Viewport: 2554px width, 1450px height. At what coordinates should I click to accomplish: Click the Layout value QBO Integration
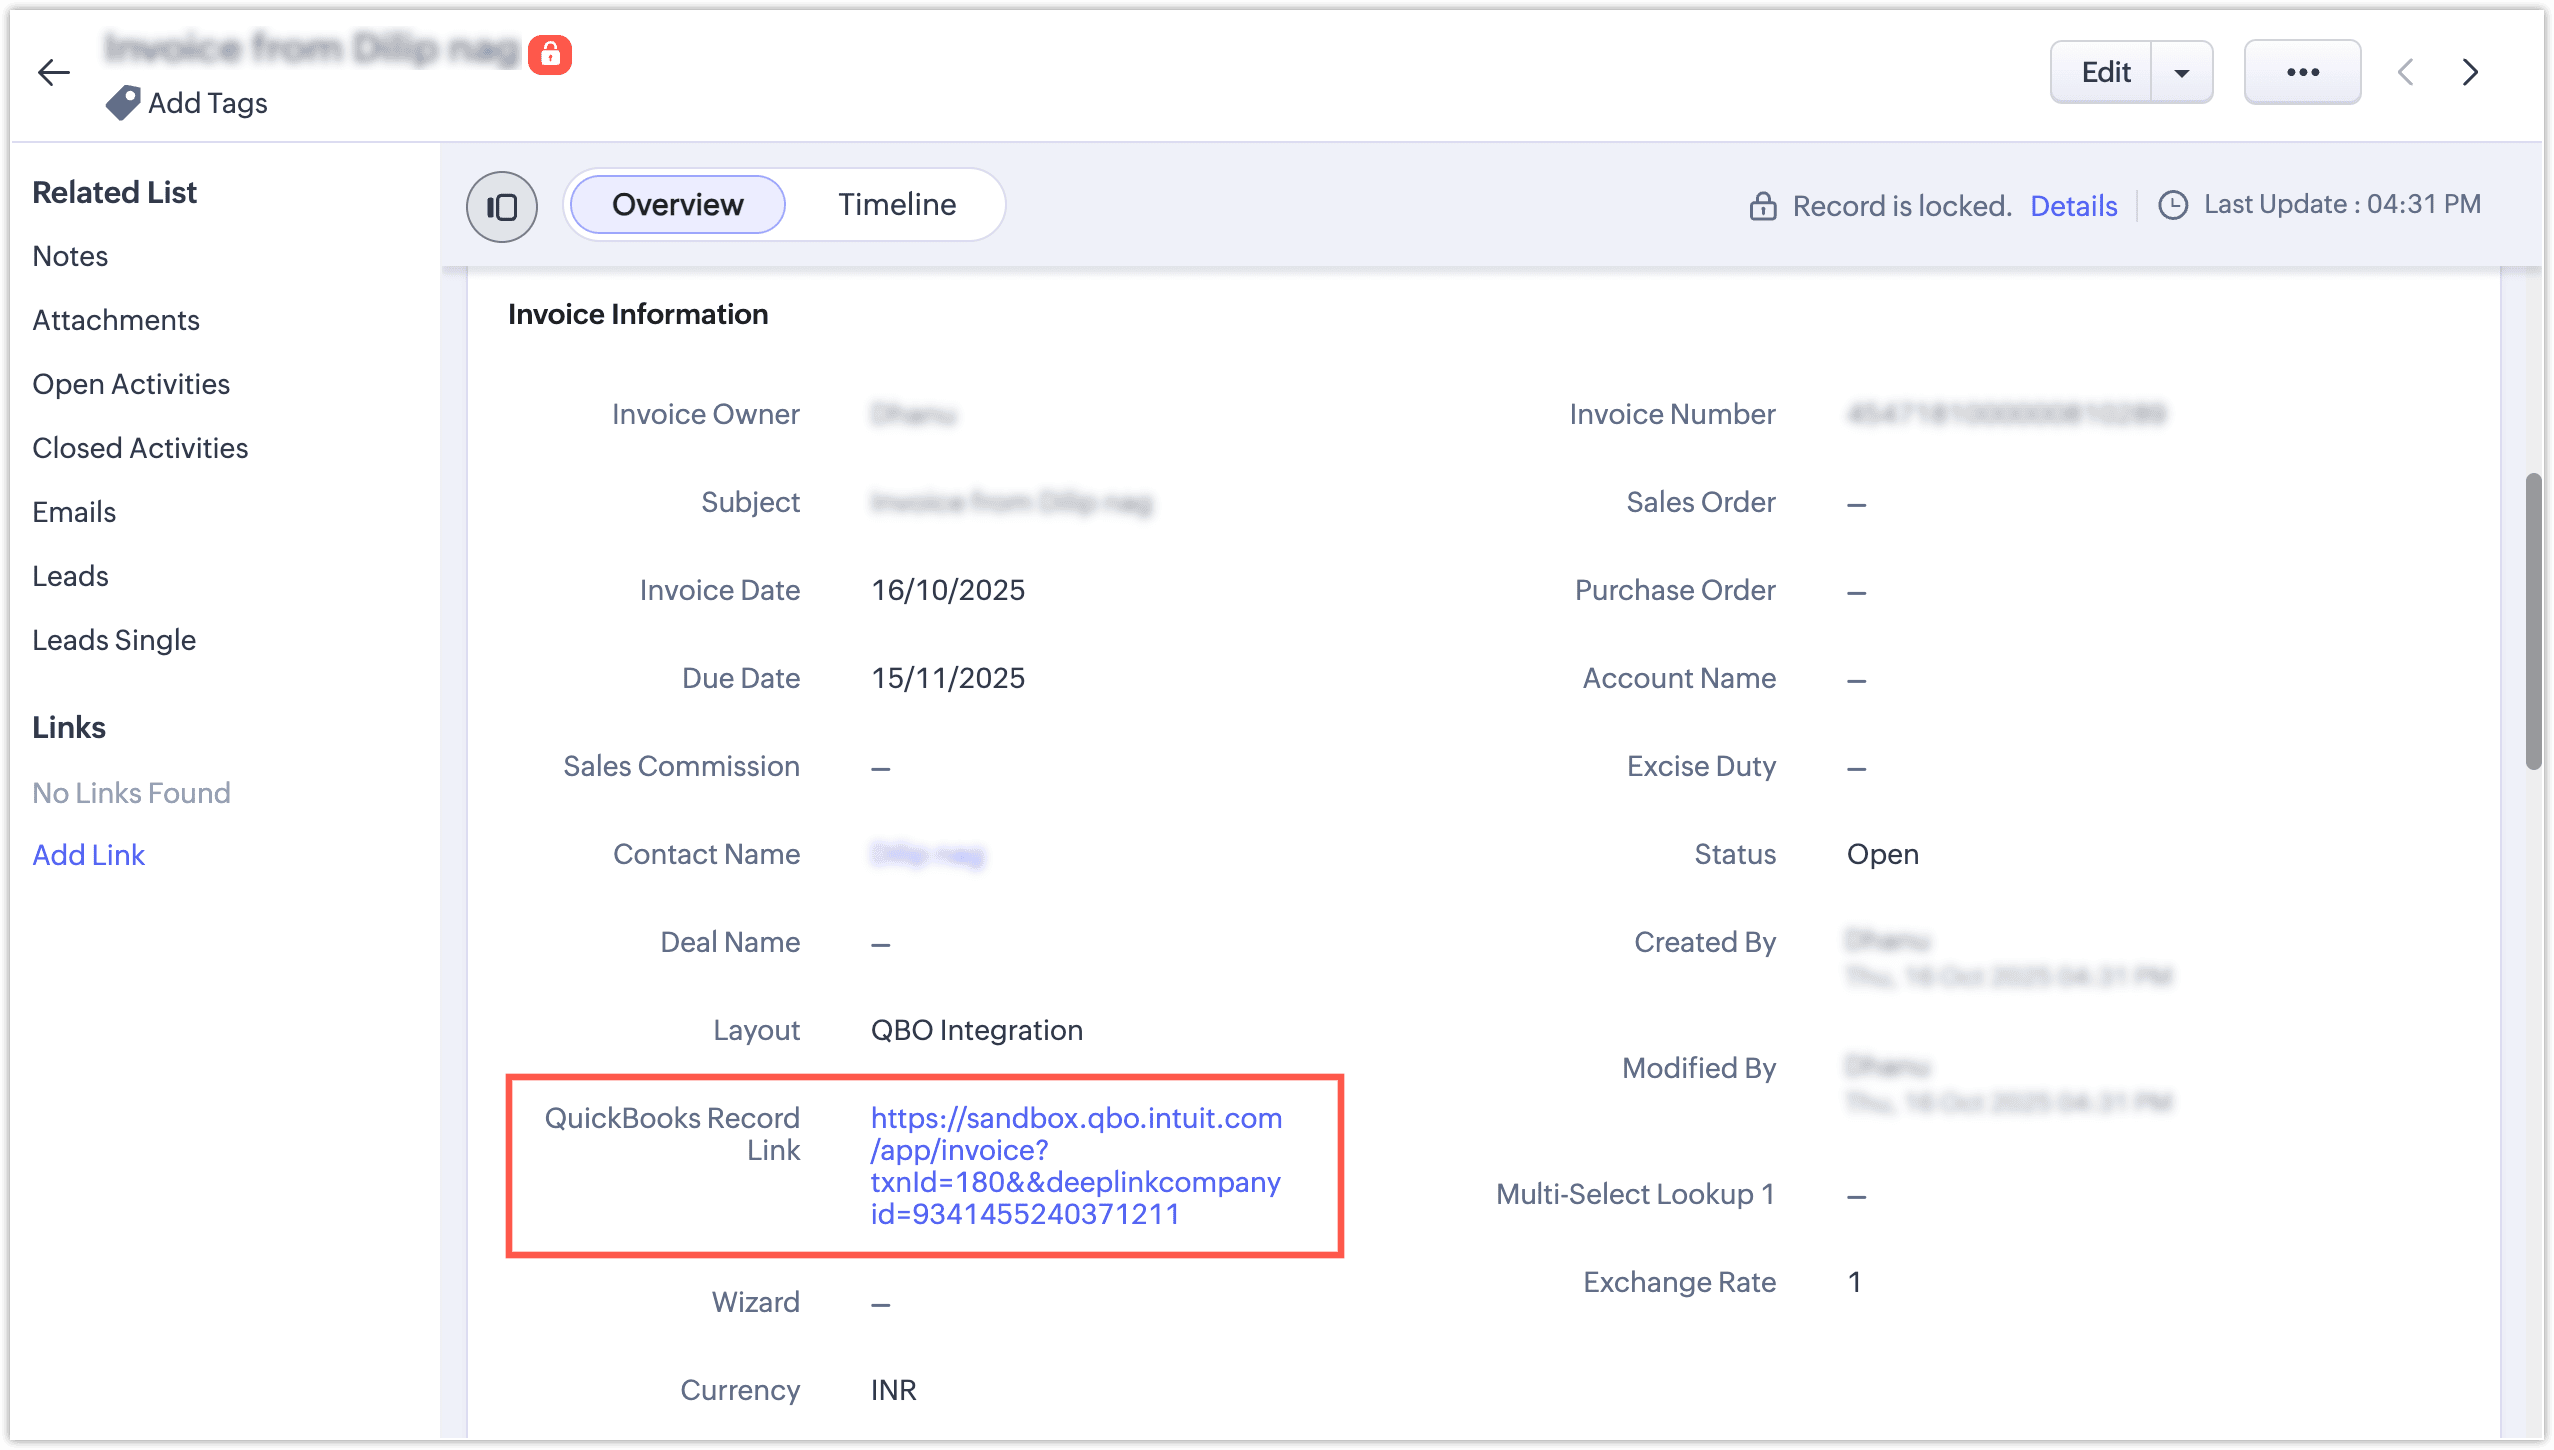[x=977, y=1031]
